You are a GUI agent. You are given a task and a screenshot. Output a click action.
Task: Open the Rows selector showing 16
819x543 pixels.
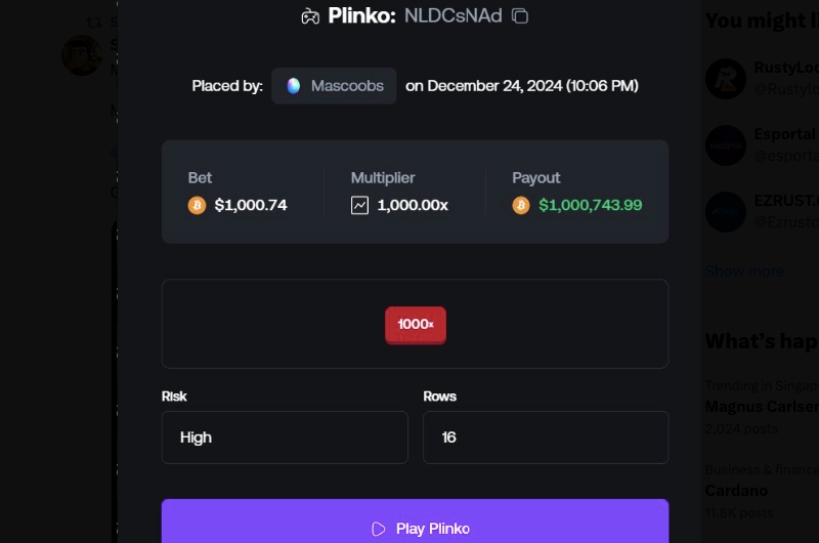click(x=545, y=437)
